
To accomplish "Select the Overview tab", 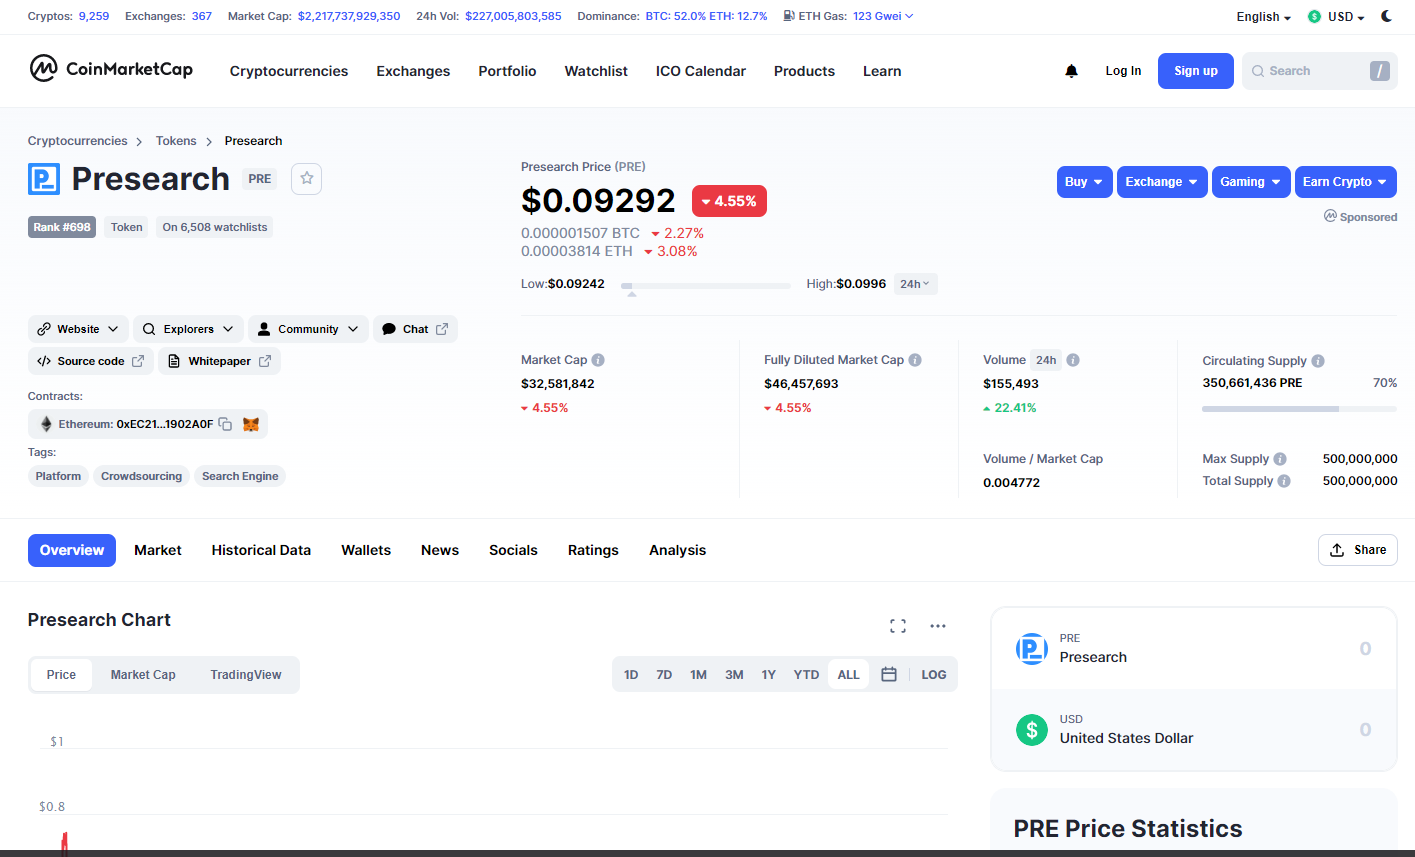I will [72, 550].
